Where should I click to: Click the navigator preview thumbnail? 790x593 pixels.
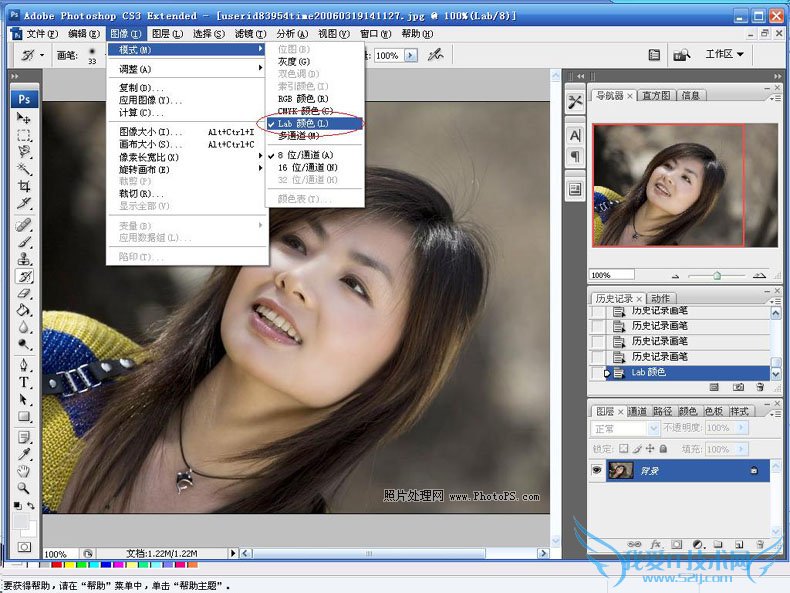684,185
